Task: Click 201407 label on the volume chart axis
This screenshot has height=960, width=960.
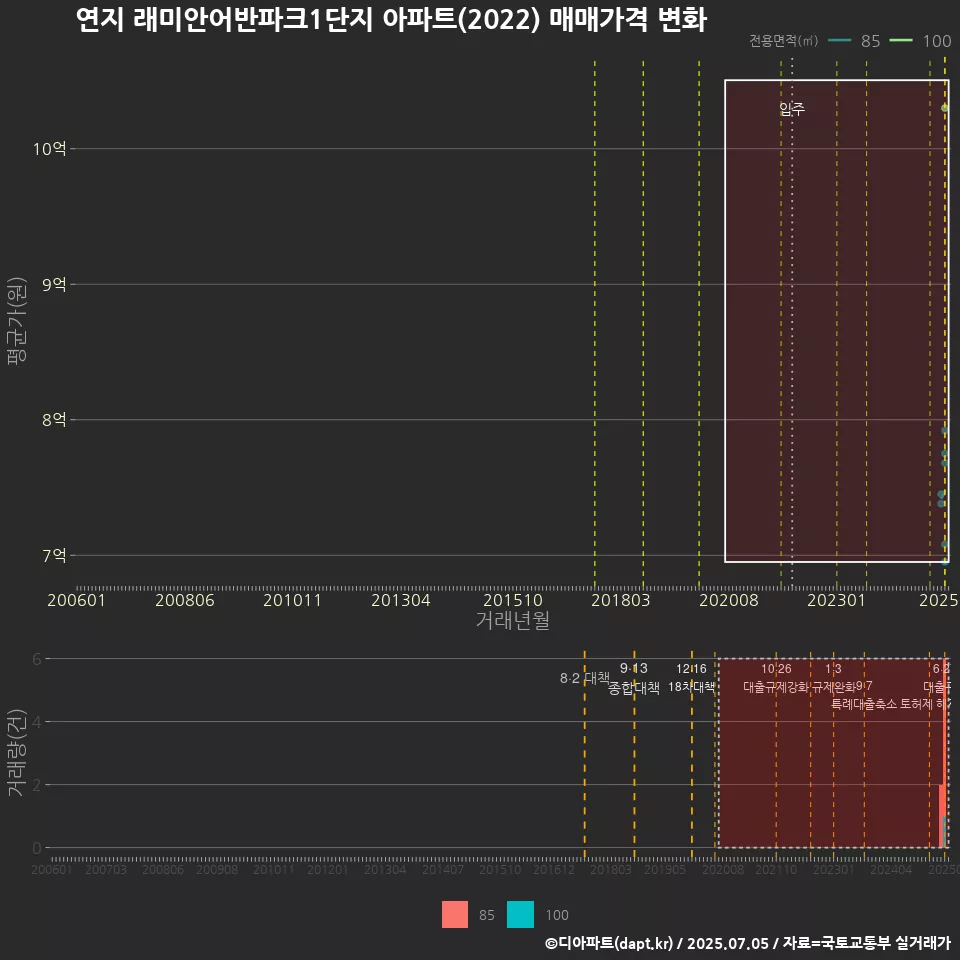Action: pyautogui.click(x=443, y=869)
